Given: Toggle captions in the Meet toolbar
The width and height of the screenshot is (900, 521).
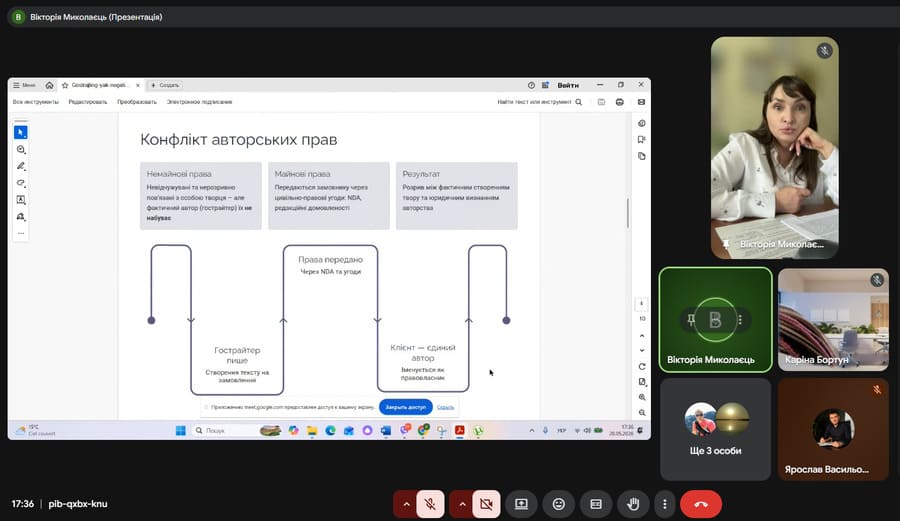Looking at the screenshot, I should (x=596, y=504).
